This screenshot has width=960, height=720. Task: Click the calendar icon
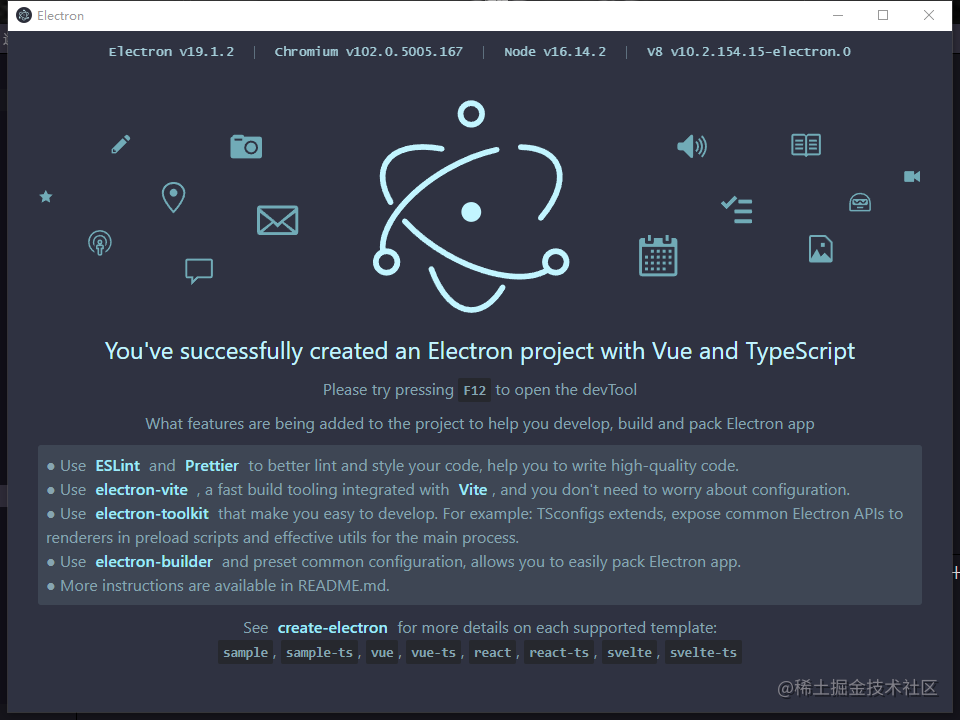[x=658, y=256]
